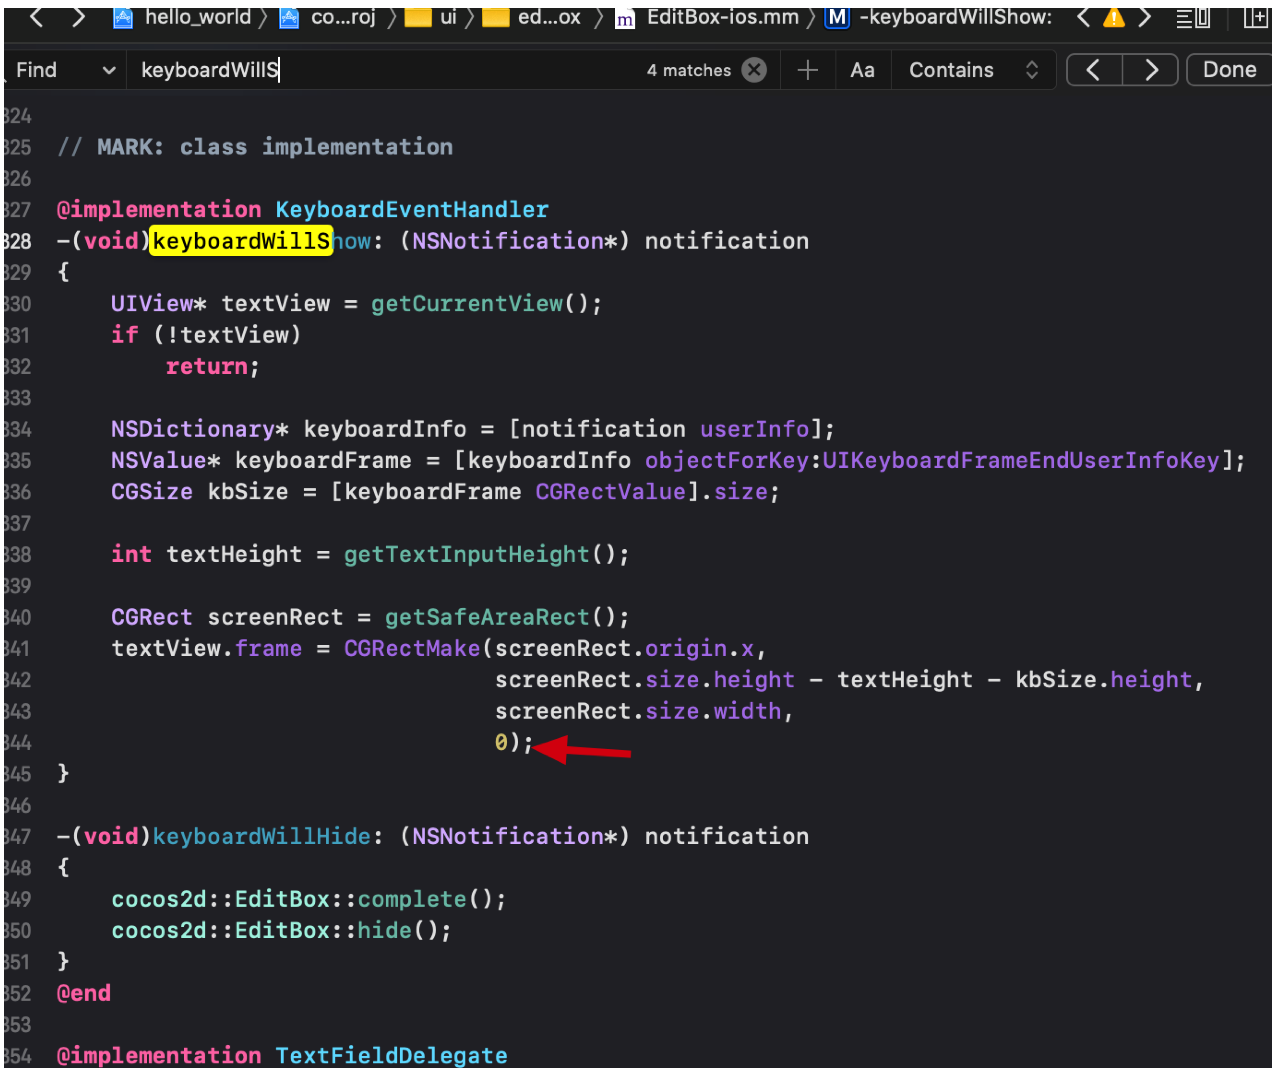Go to next find match
The image size is (1276, 1068).
1150,70
